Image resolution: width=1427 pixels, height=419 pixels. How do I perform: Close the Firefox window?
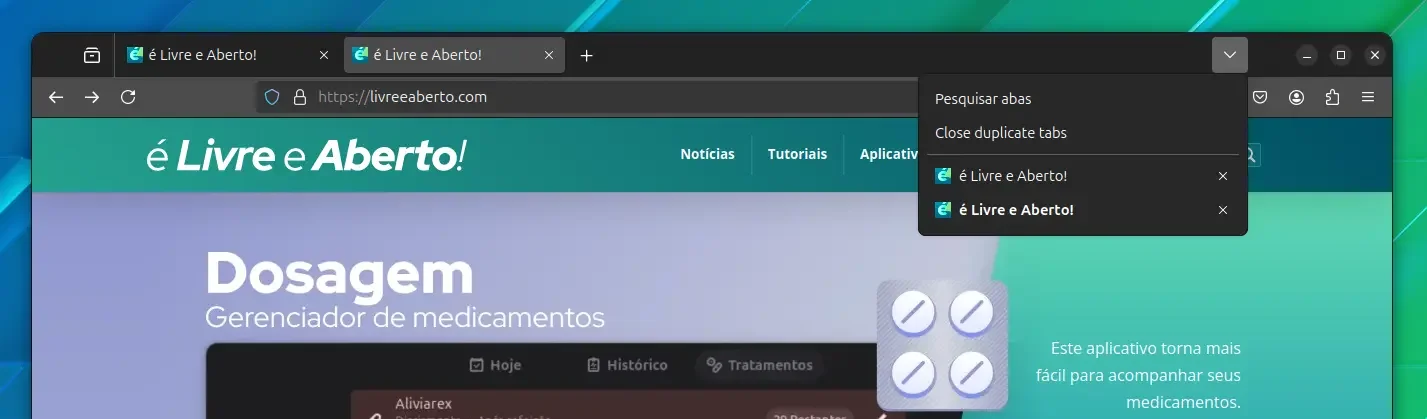click(1375, 55)
